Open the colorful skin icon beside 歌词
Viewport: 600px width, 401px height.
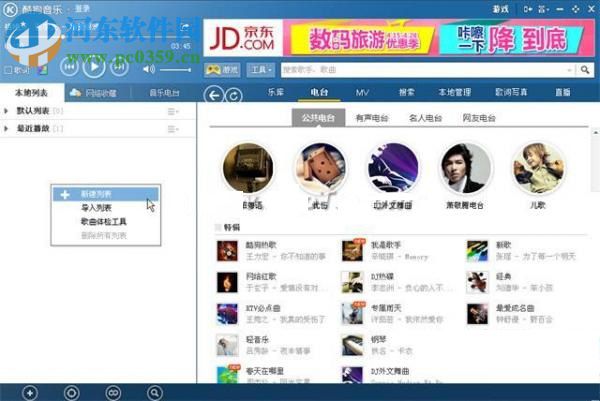[42, 70]
